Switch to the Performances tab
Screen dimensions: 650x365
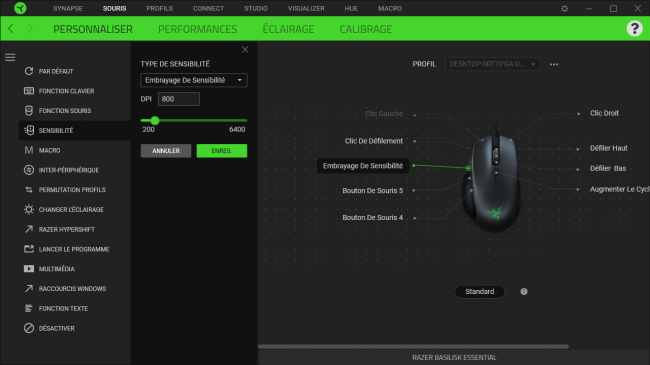(197, 29)
